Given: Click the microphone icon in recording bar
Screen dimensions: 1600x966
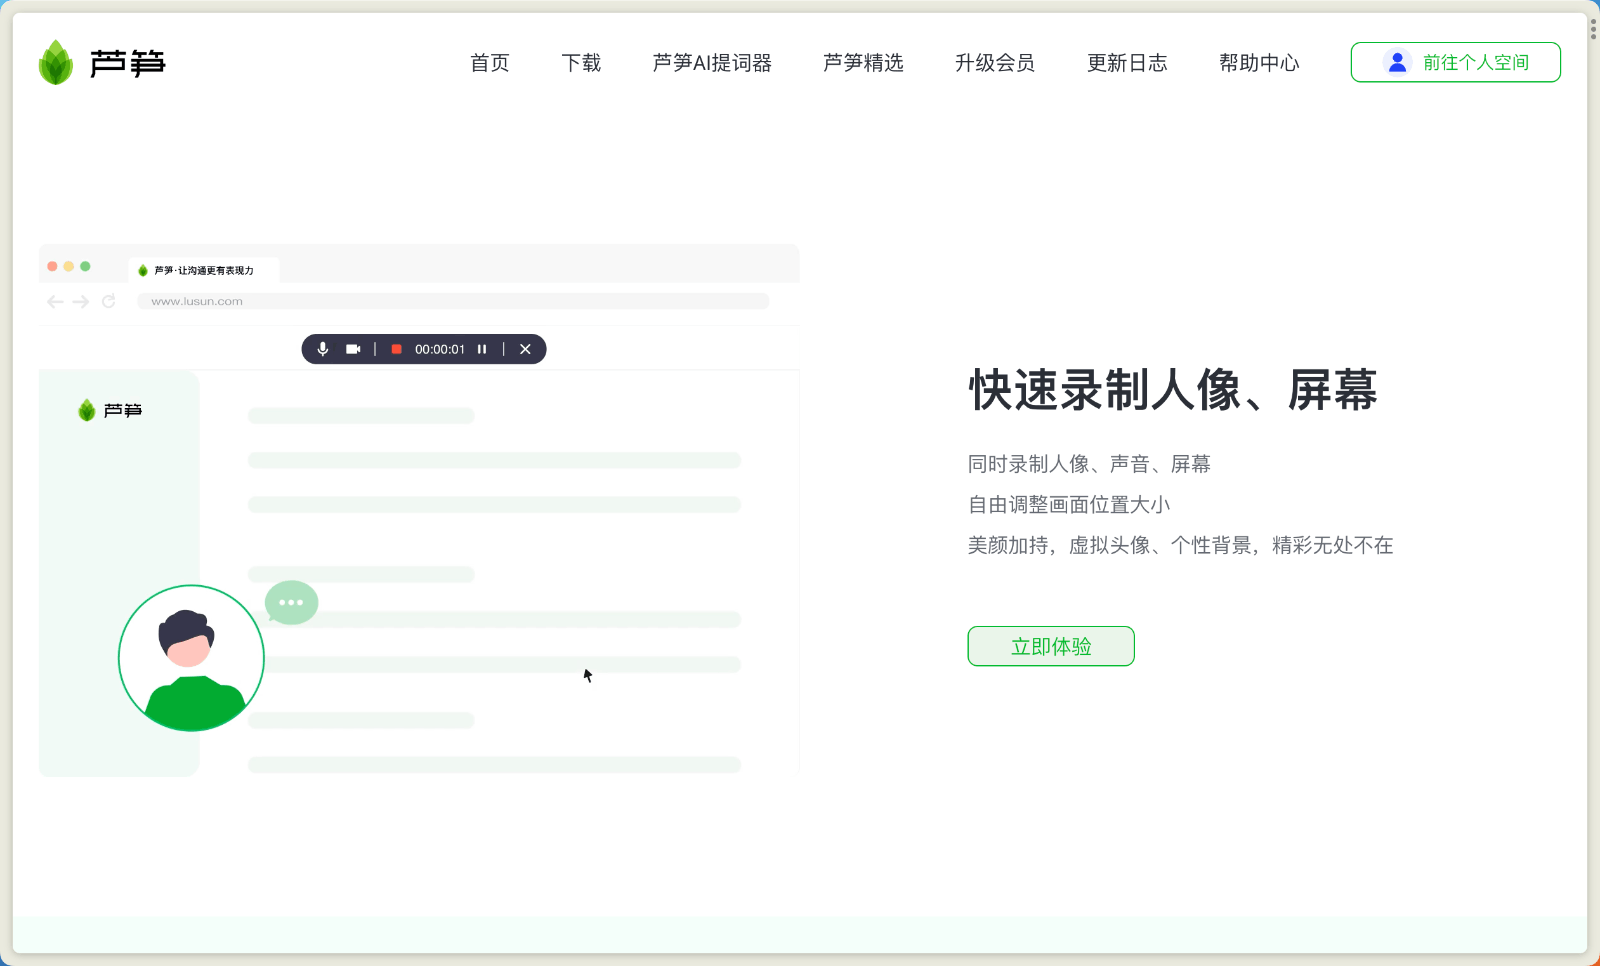Looking at the screenshot, I should pos(323,349).
